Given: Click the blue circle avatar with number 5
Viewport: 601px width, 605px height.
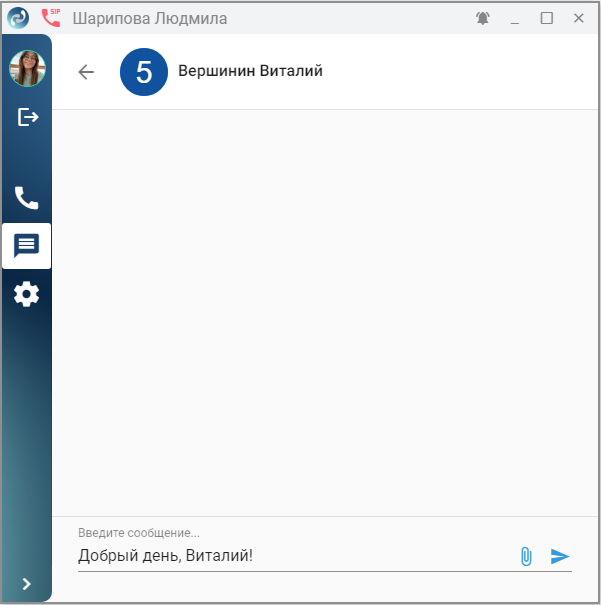Looking at the screenshot, I should 144,72.
